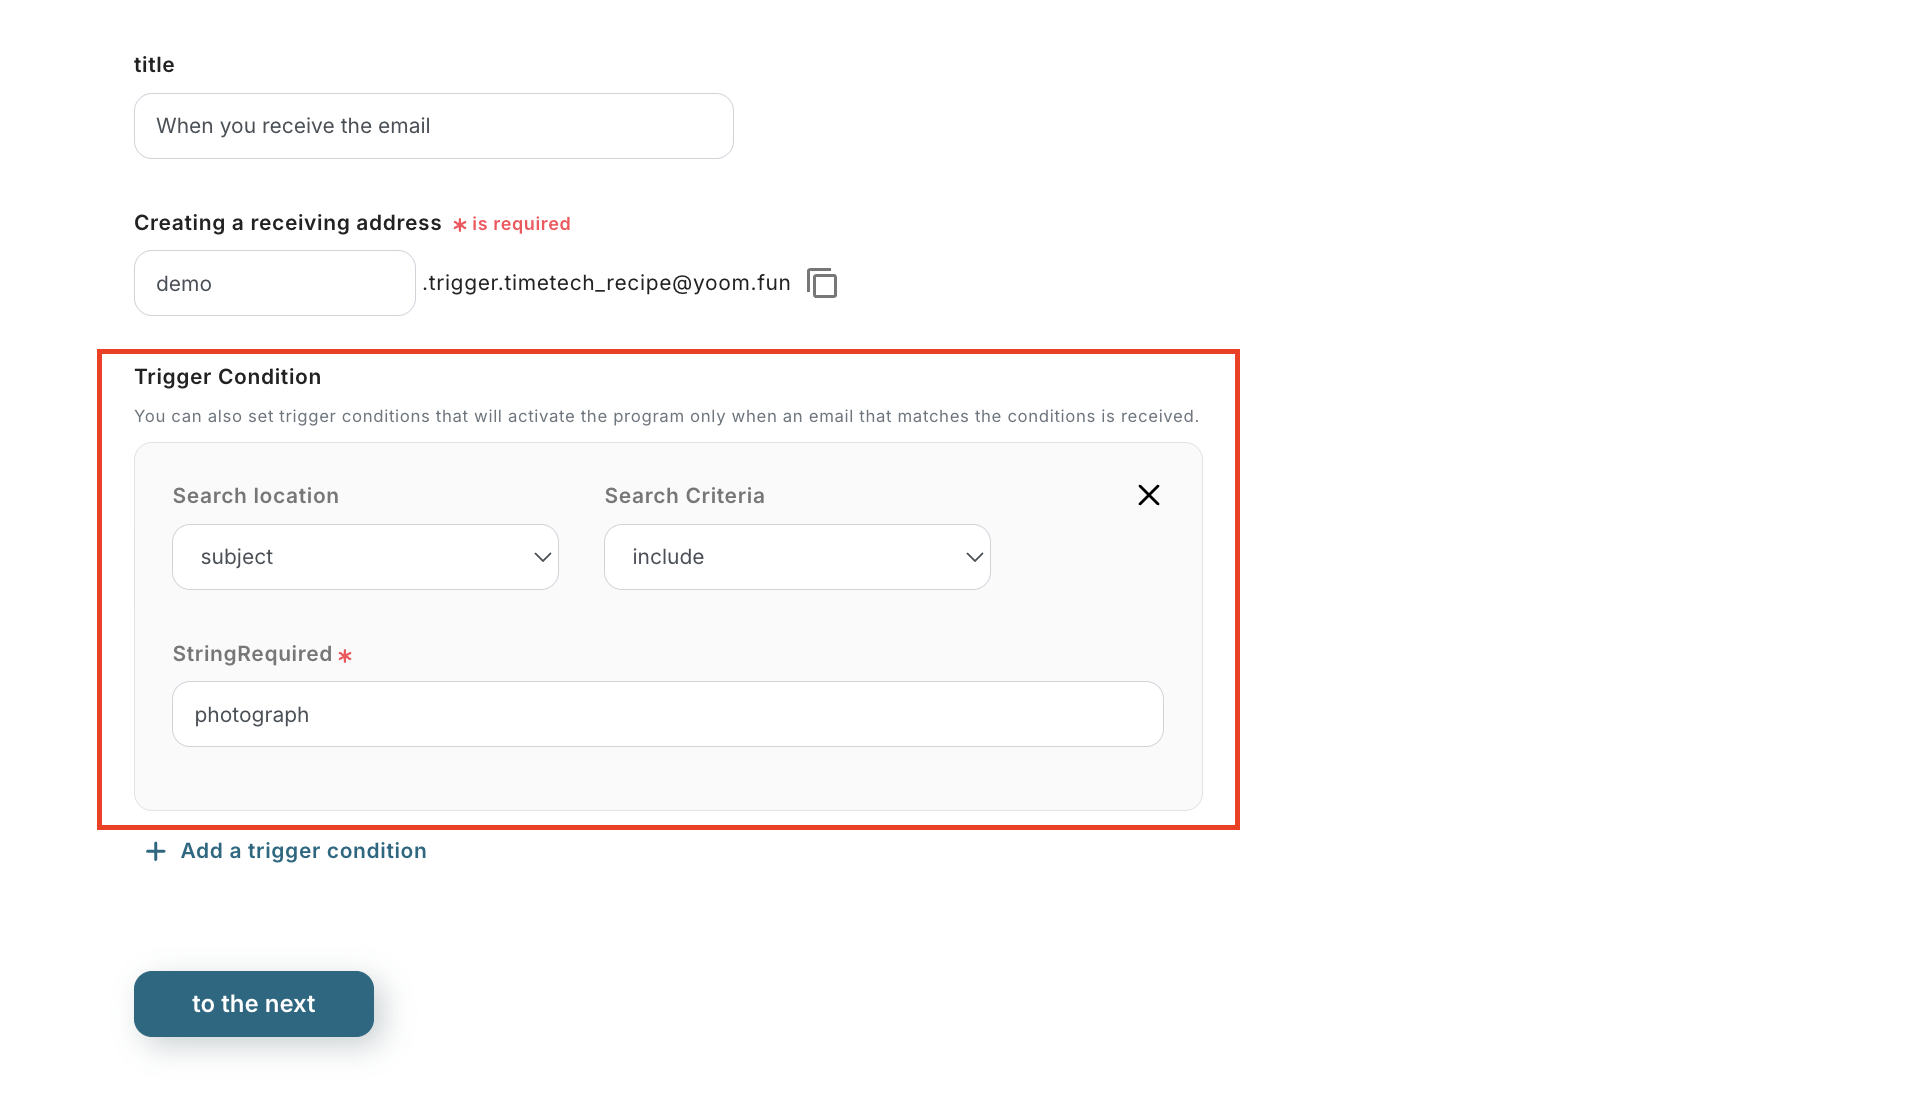This screenshot has height=1098, width=1910.
Task: Remove the trigger condition with X
Action: (1148, 495)
